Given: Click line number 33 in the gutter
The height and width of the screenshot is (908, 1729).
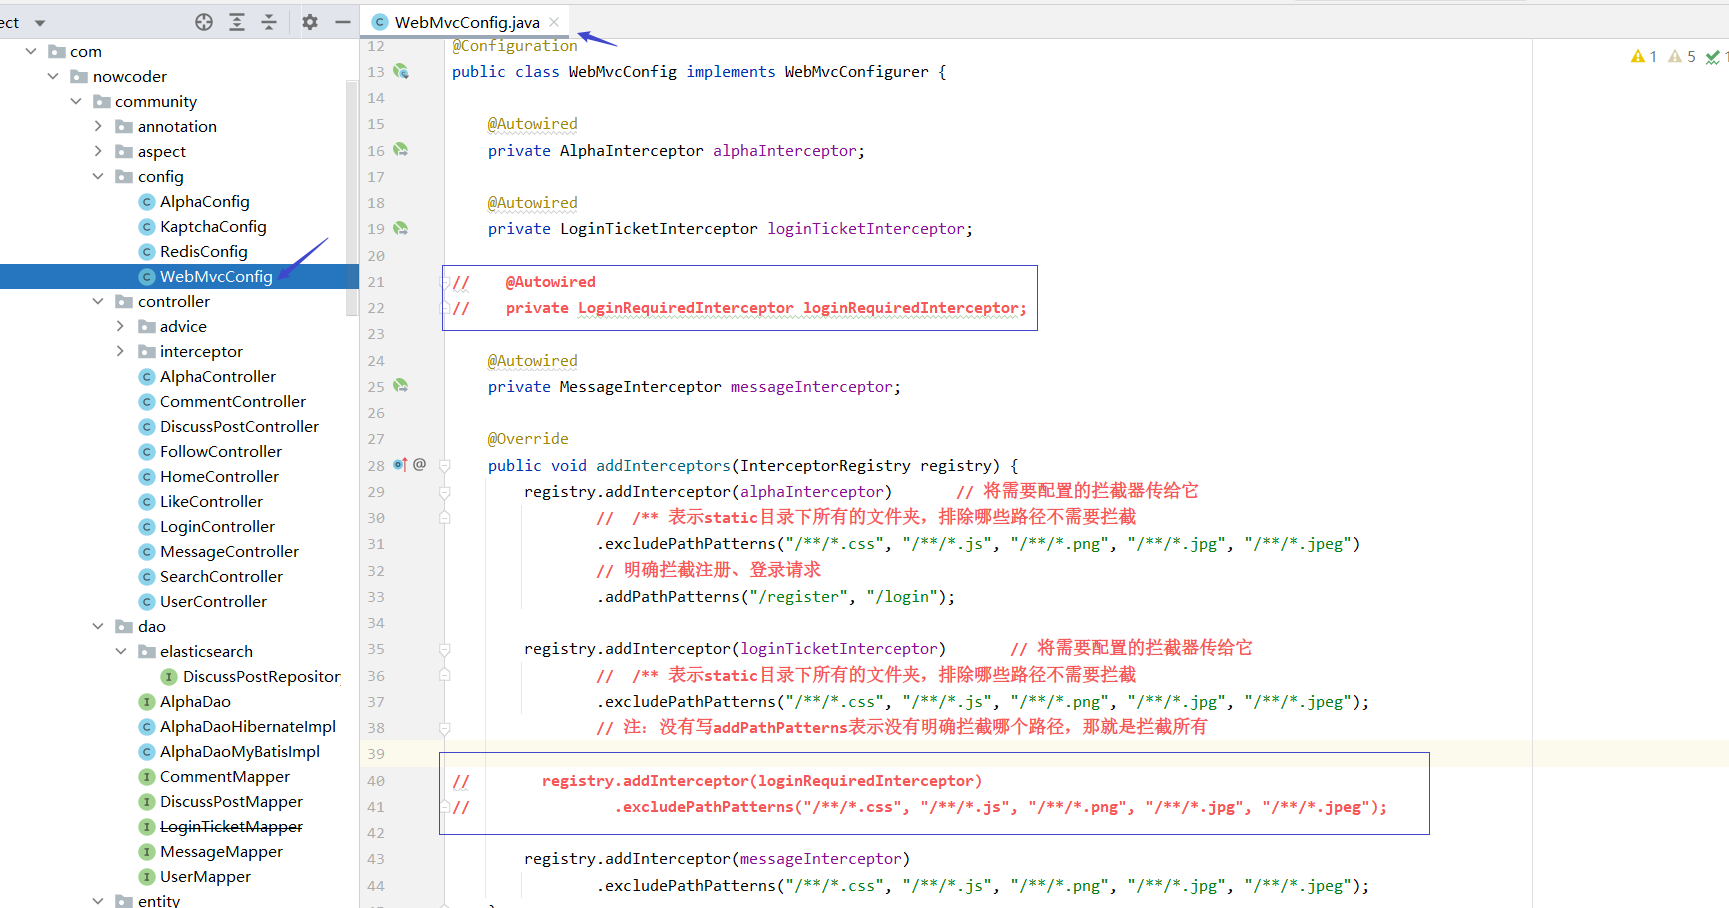Looking at the screenshot, I should 376,597.
